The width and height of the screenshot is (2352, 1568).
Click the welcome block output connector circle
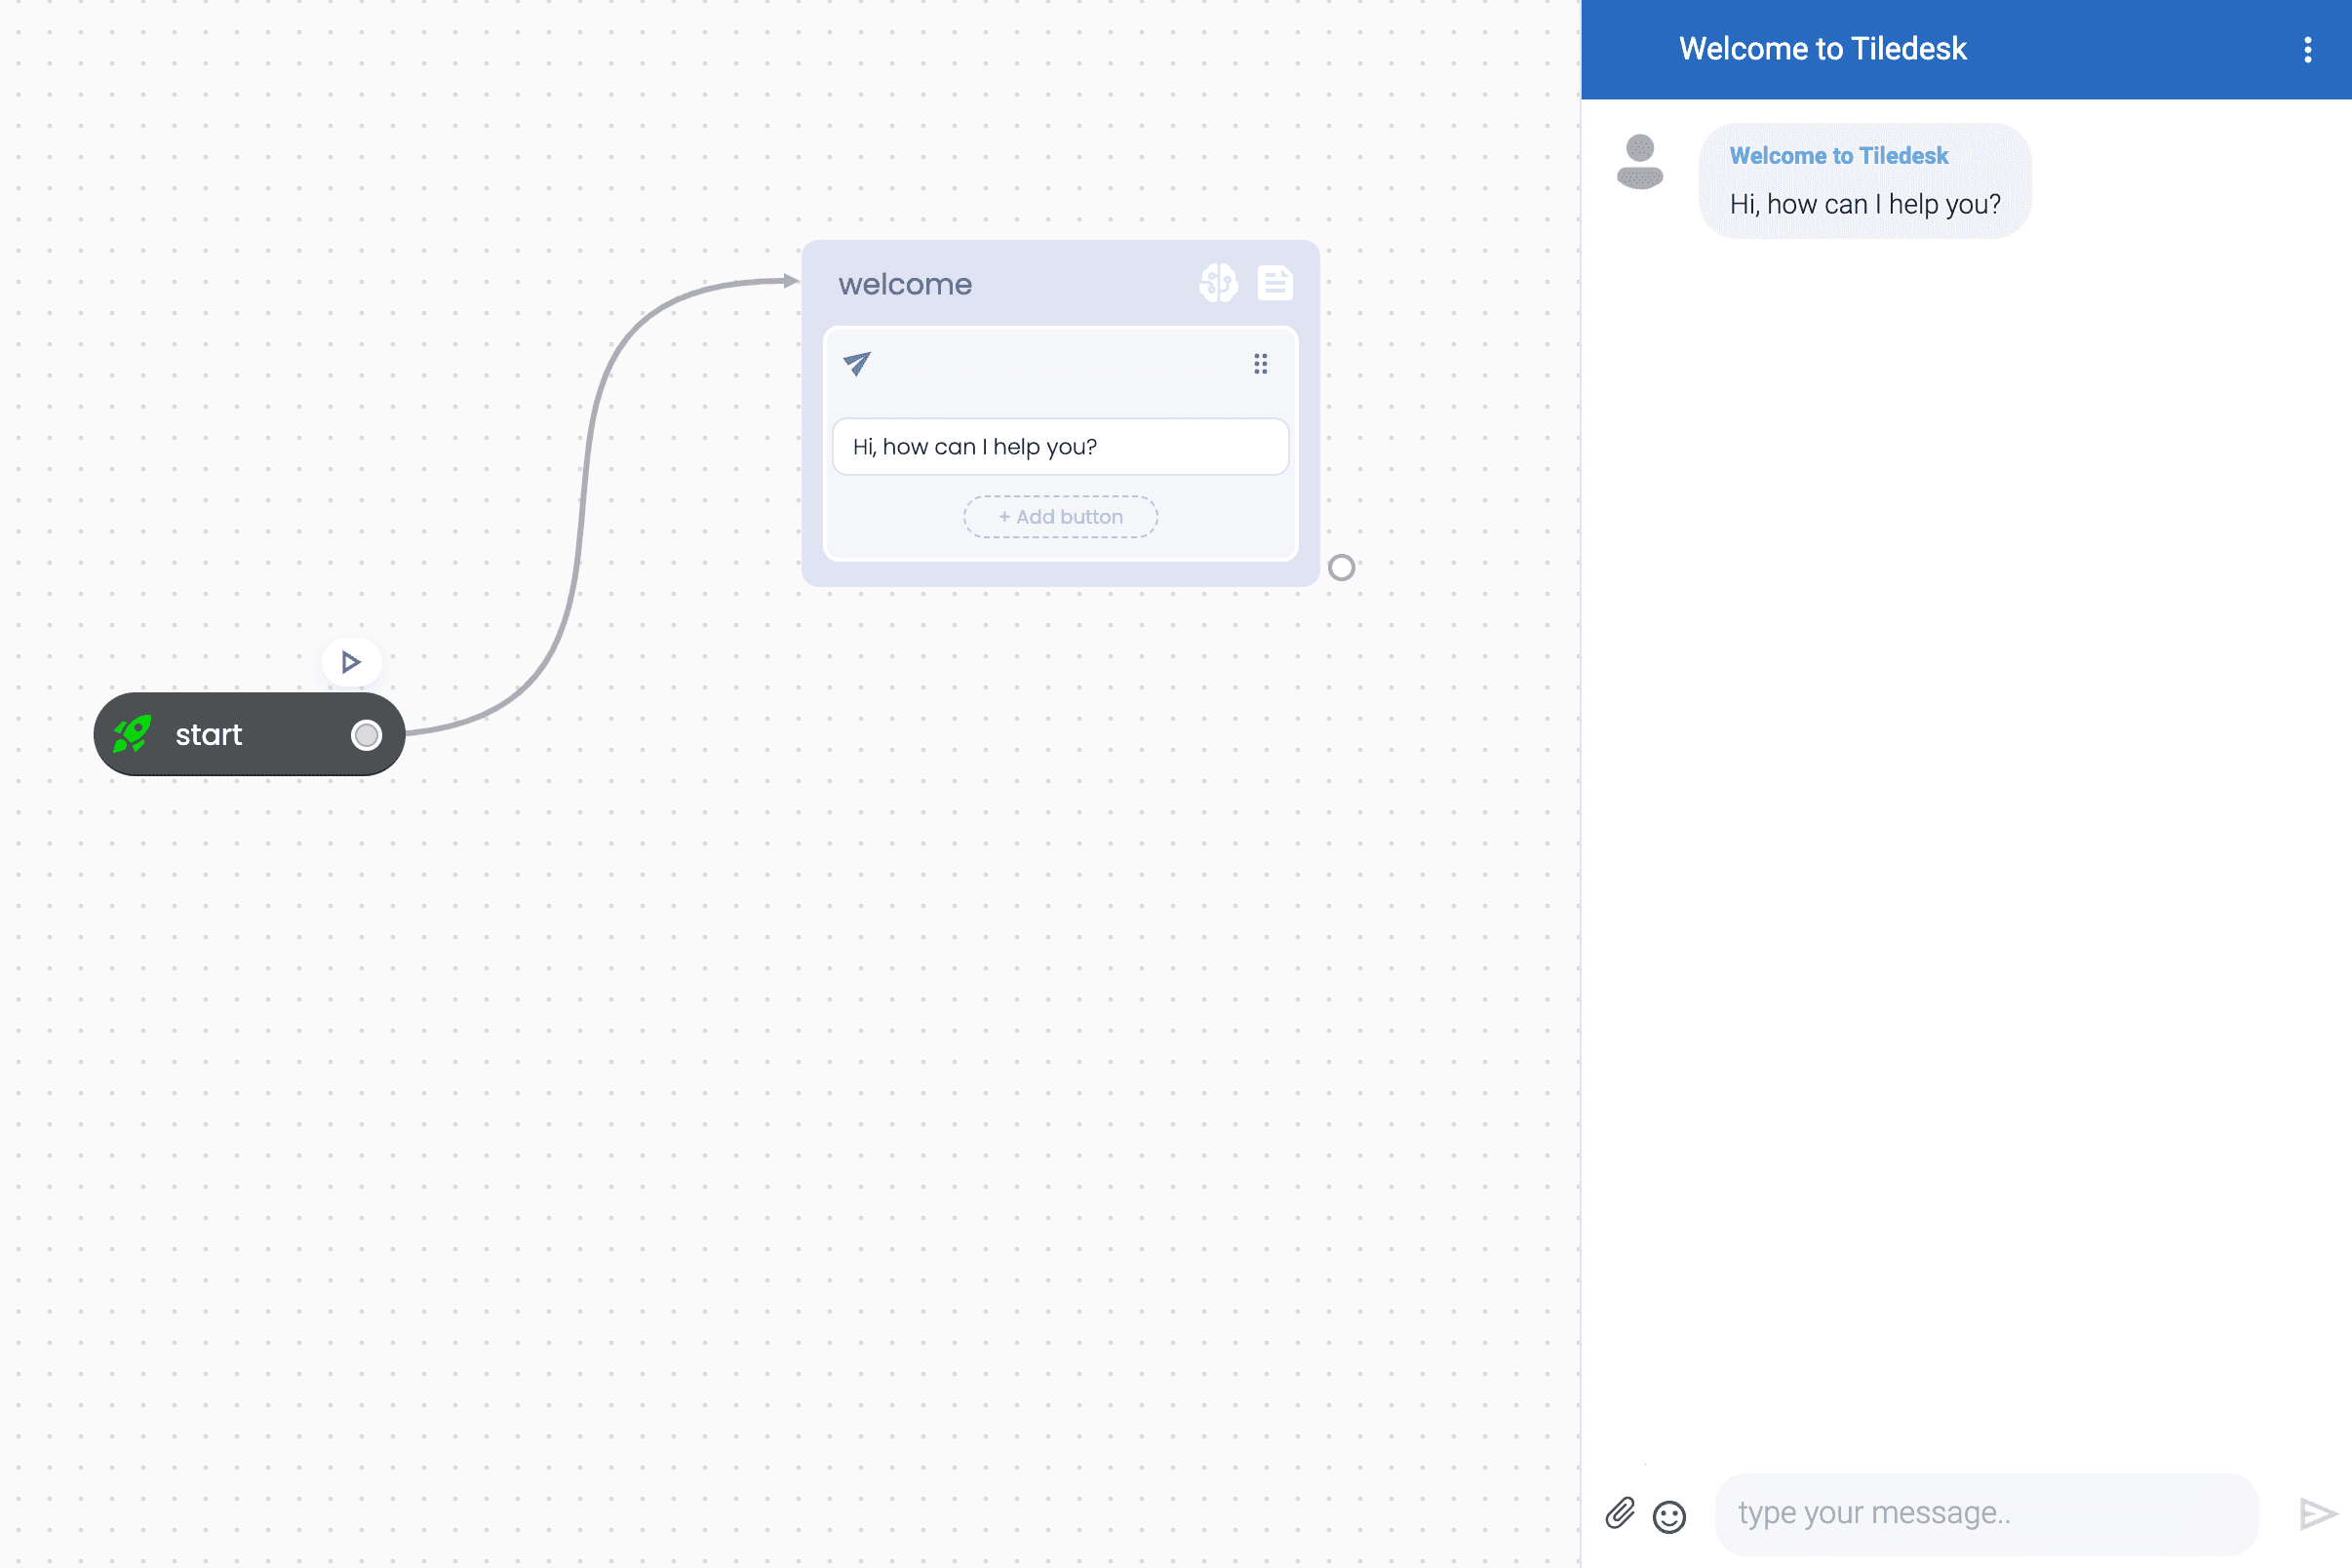pos(1341,568)
